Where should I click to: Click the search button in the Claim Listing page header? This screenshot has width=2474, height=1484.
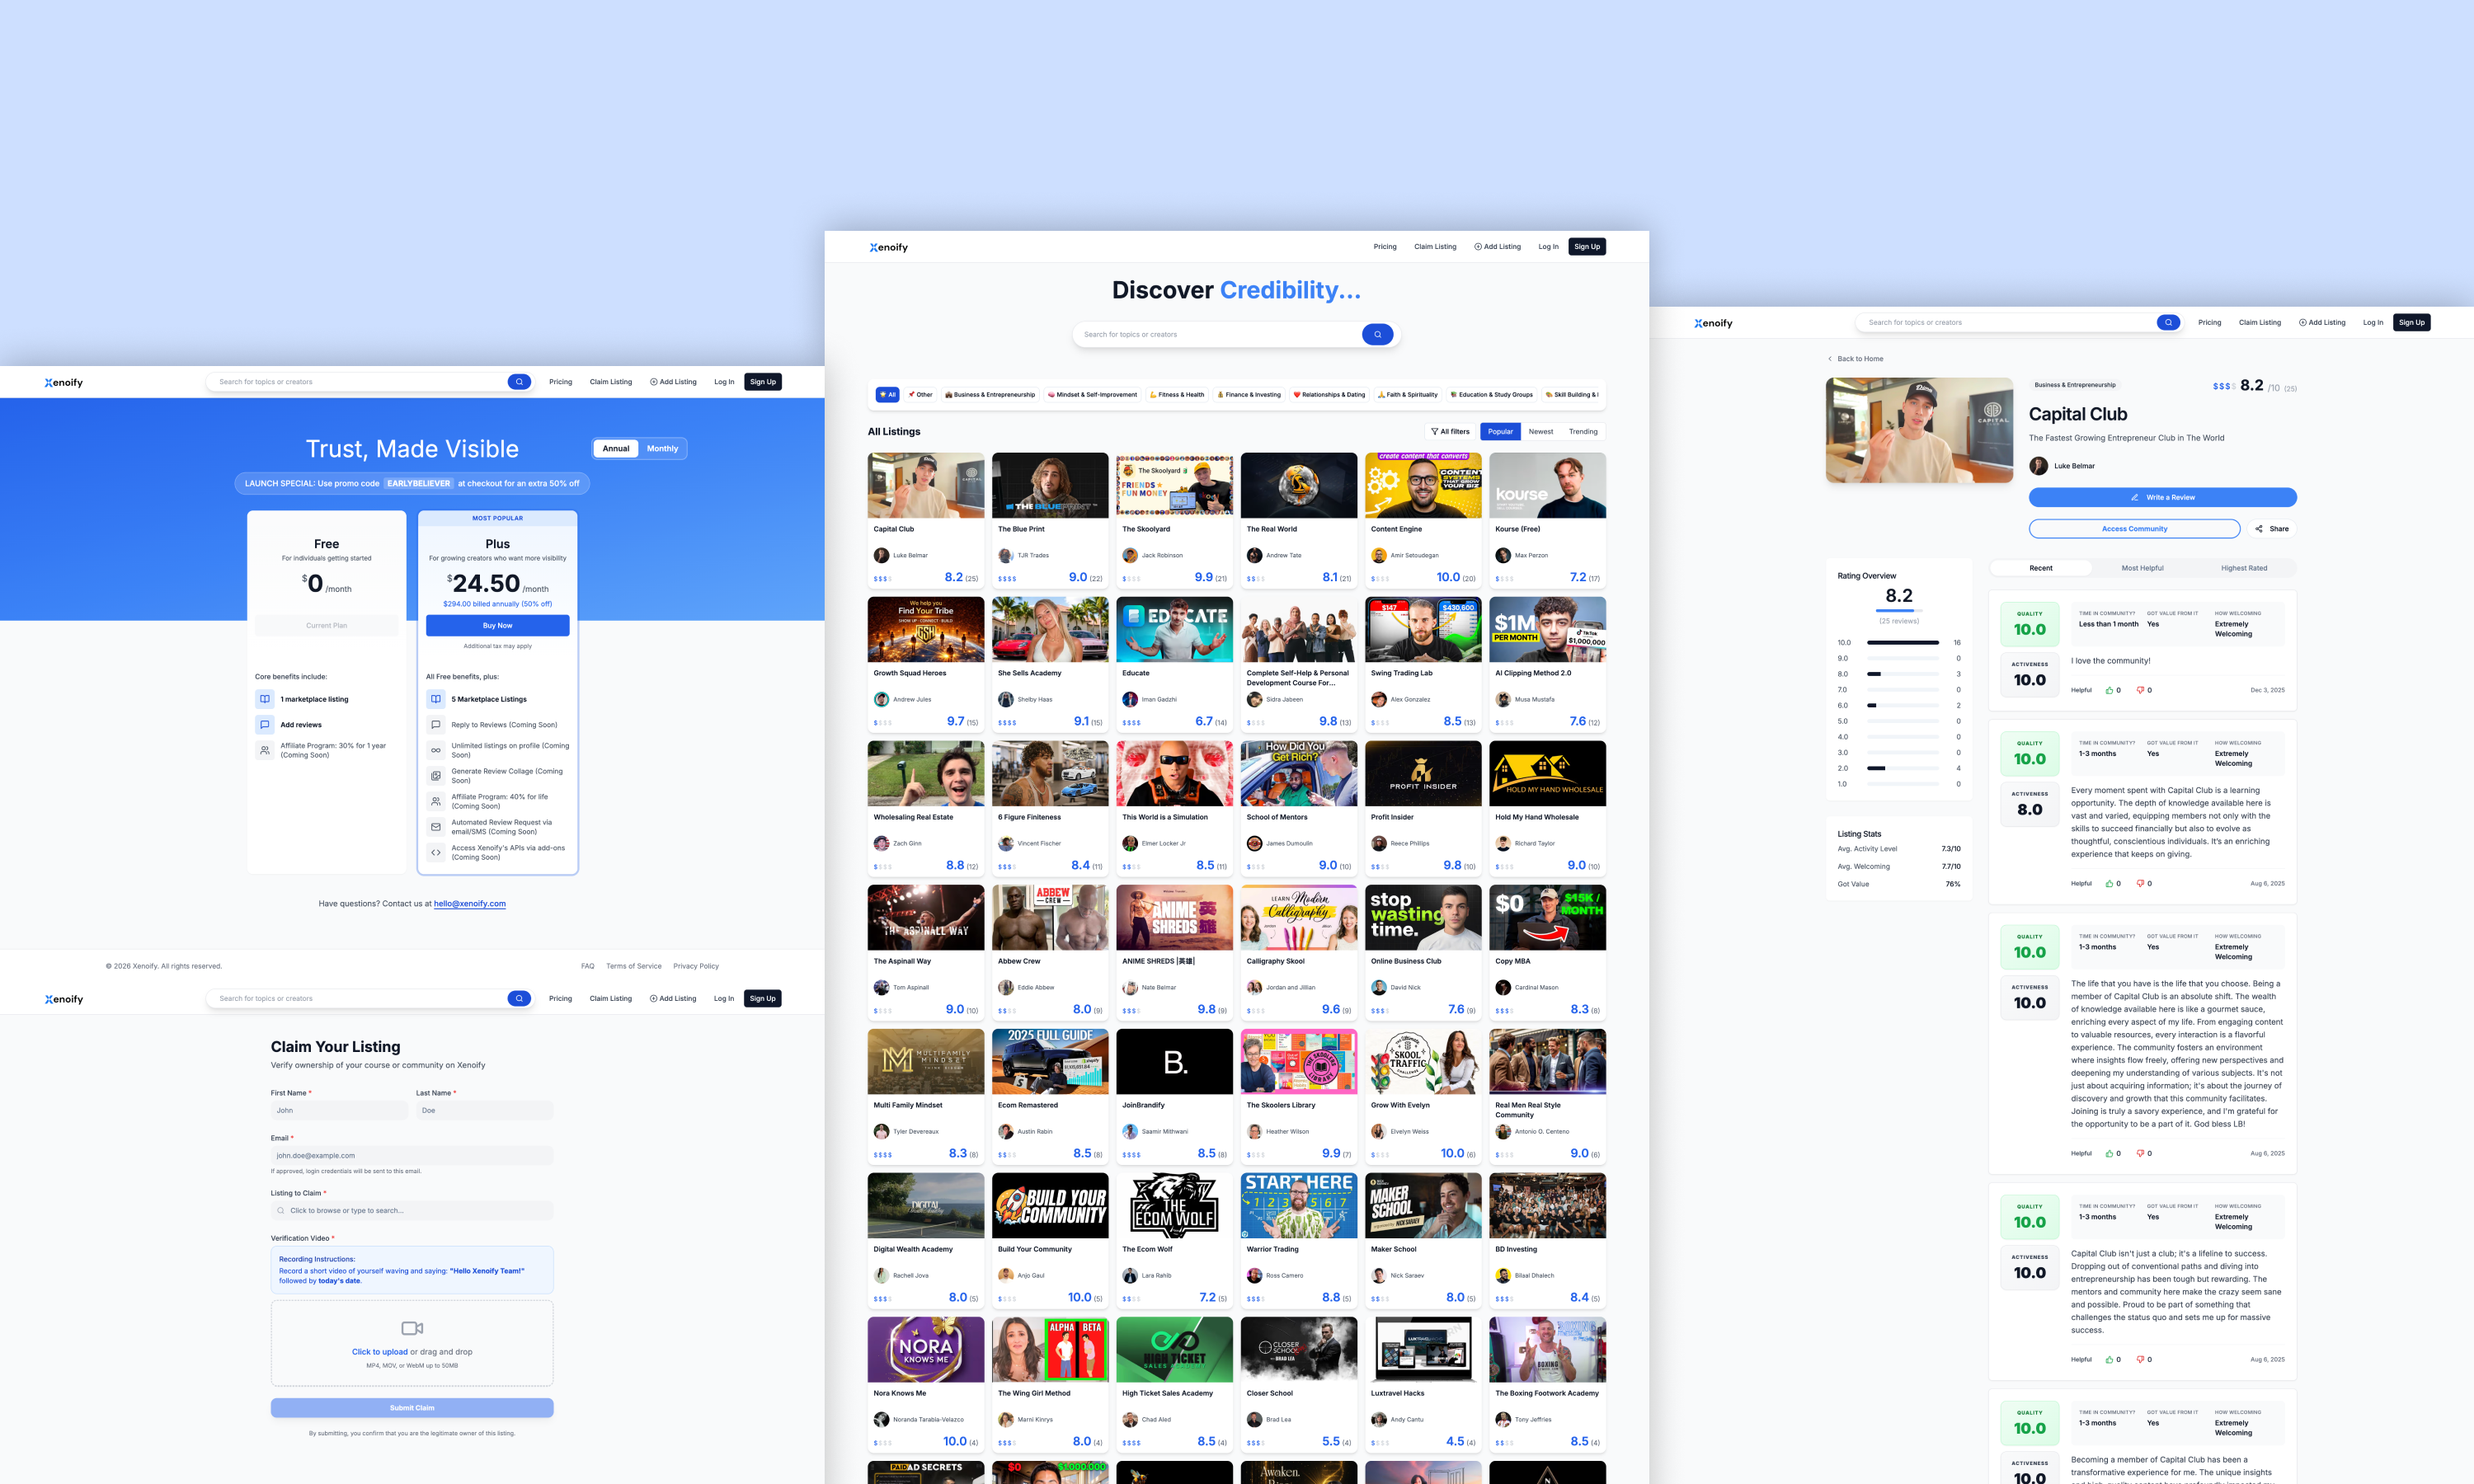(519, 998)
